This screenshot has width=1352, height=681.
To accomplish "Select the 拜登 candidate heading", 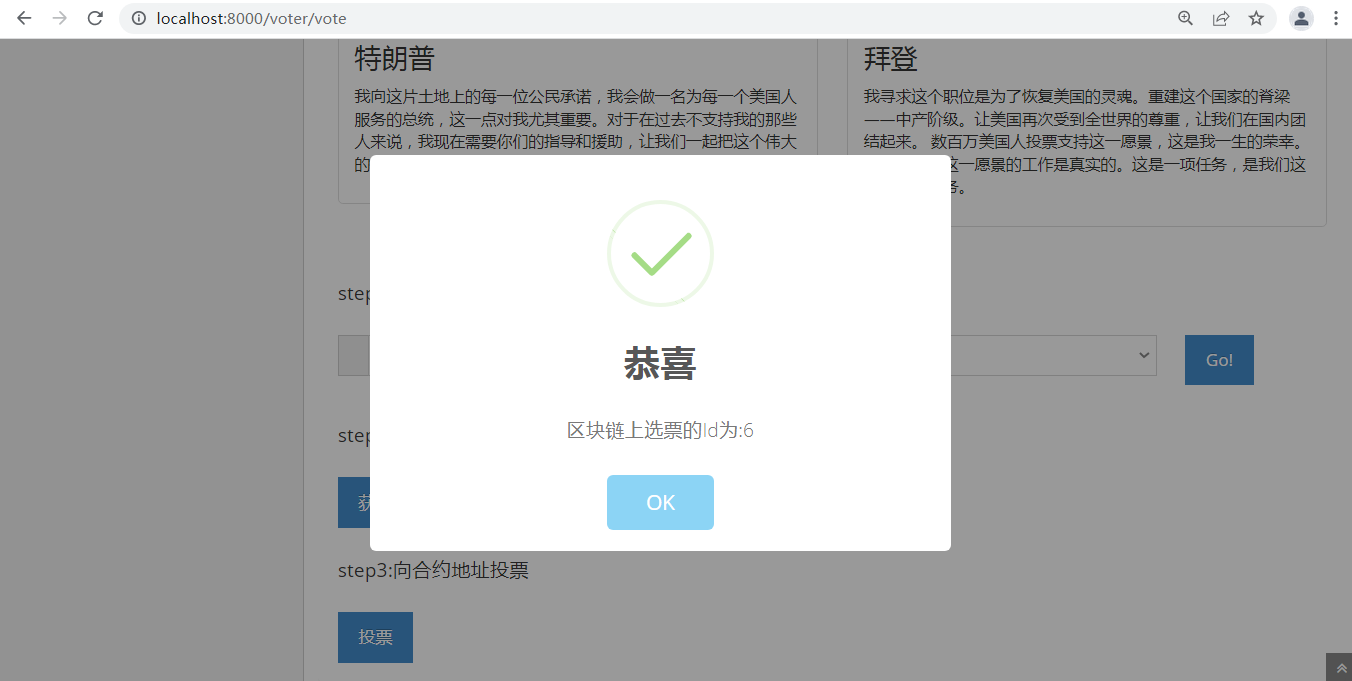I will 891,59.
